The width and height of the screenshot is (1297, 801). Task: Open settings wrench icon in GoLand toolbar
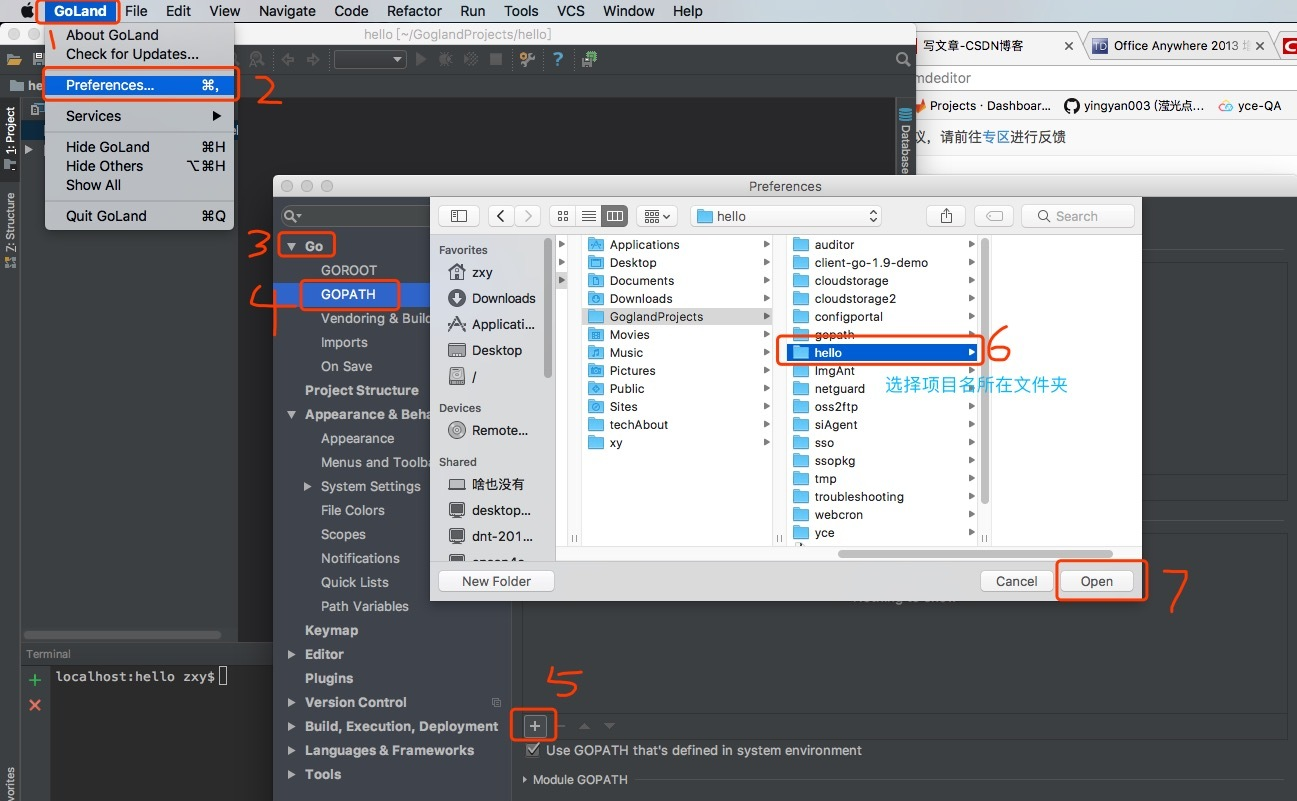coord(527,60)
